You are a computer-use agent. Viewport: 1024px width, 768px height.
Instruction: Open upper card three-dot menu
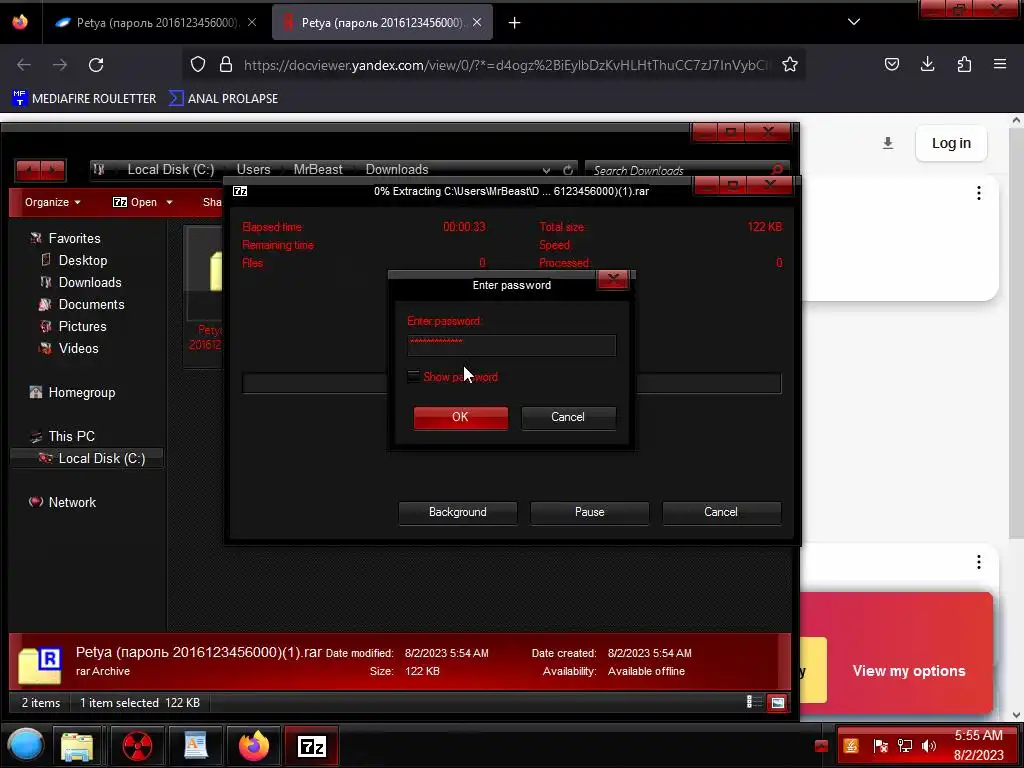978,193
